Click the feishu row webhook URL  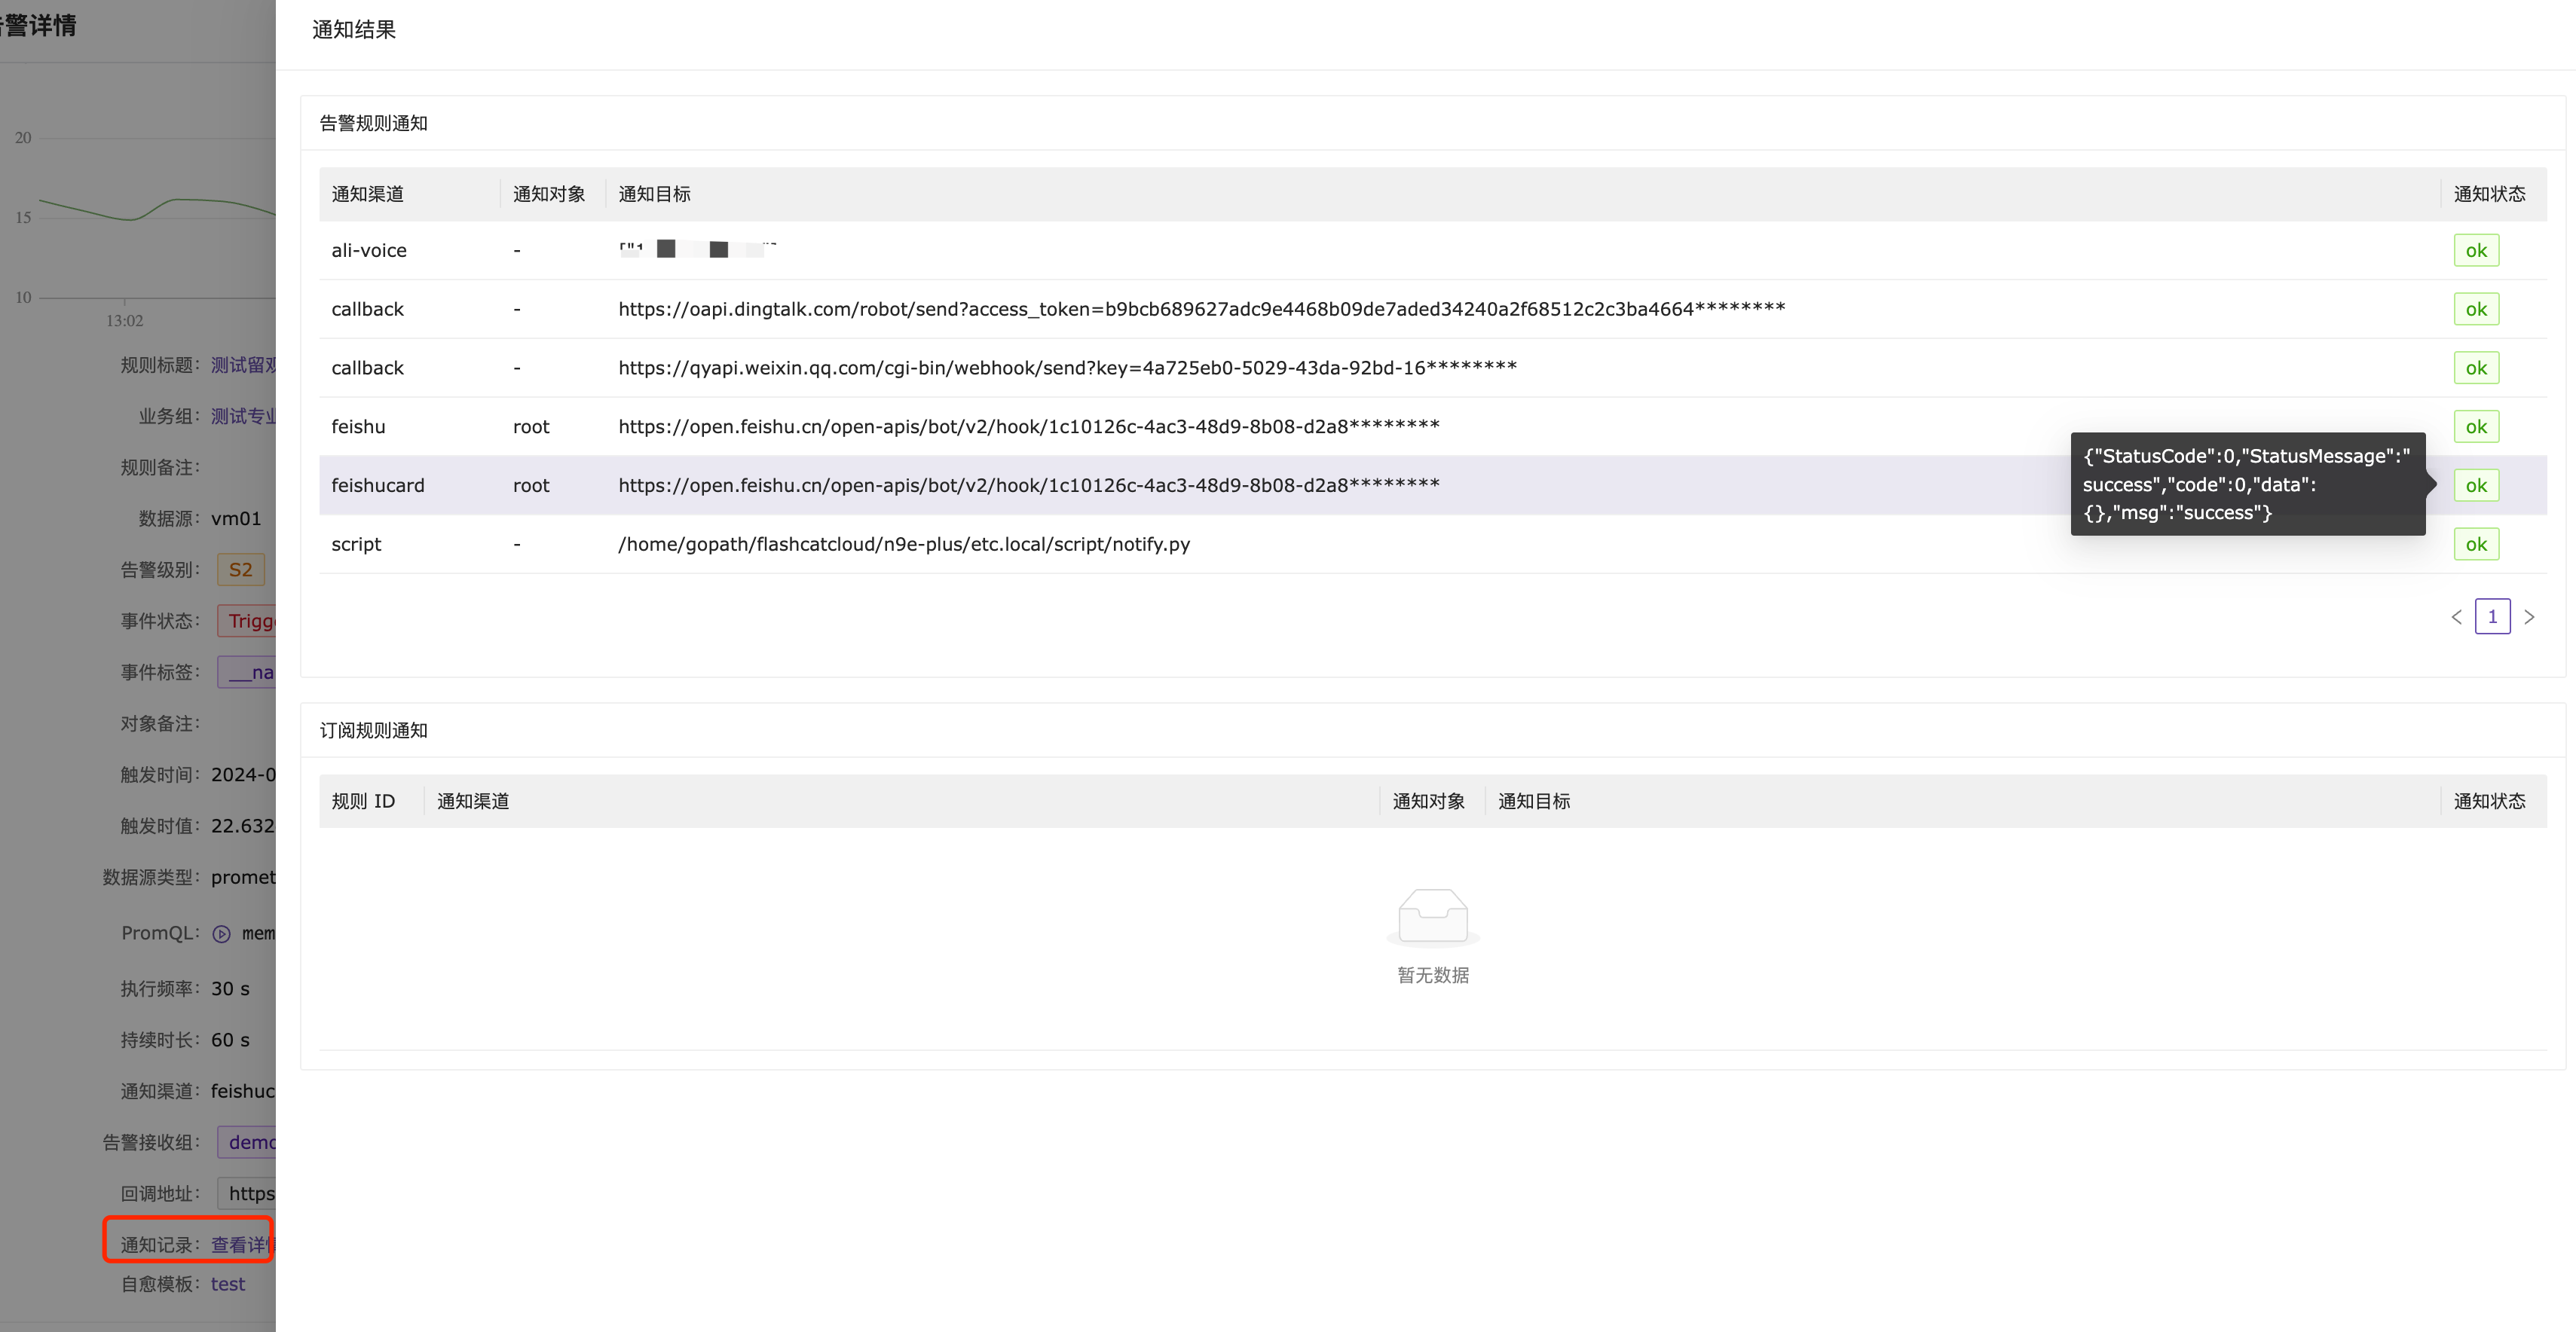1029,427
